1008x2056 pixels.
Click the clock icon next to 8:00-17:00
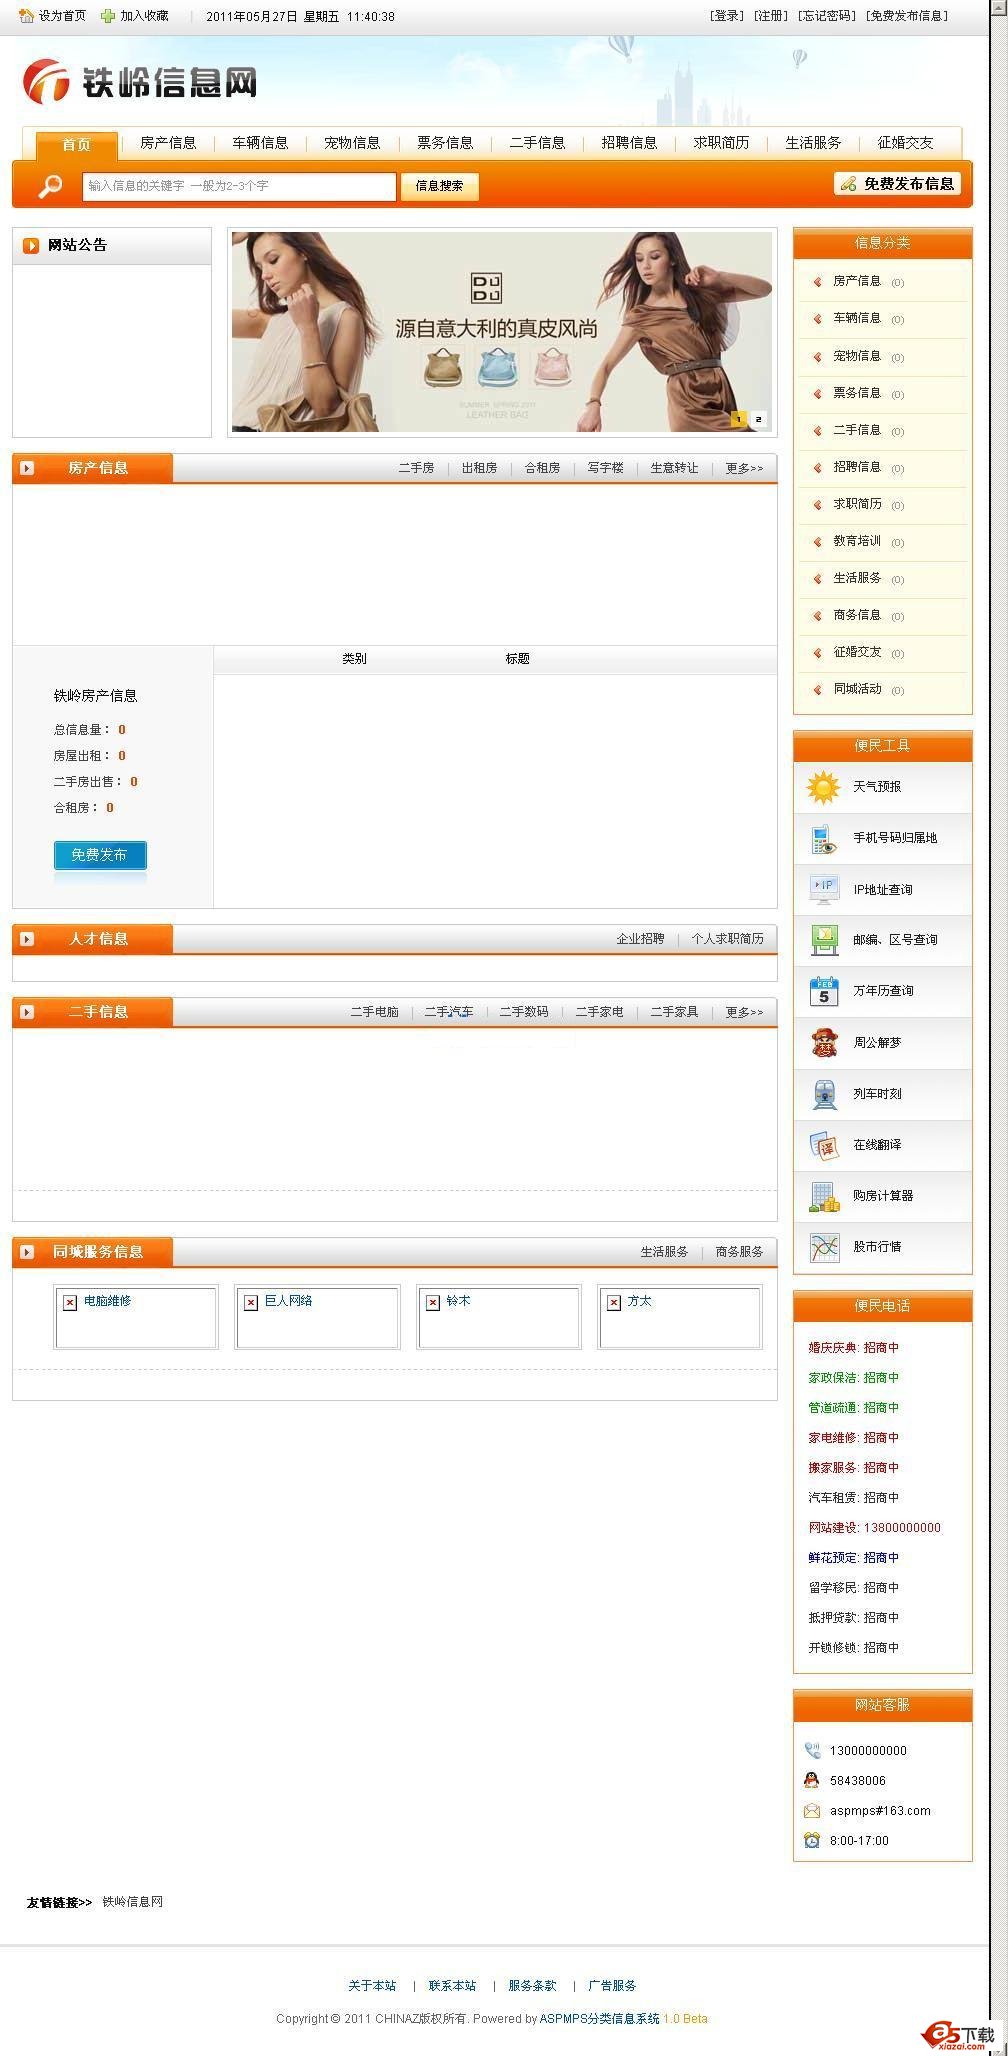click(x=812, y=1840)
